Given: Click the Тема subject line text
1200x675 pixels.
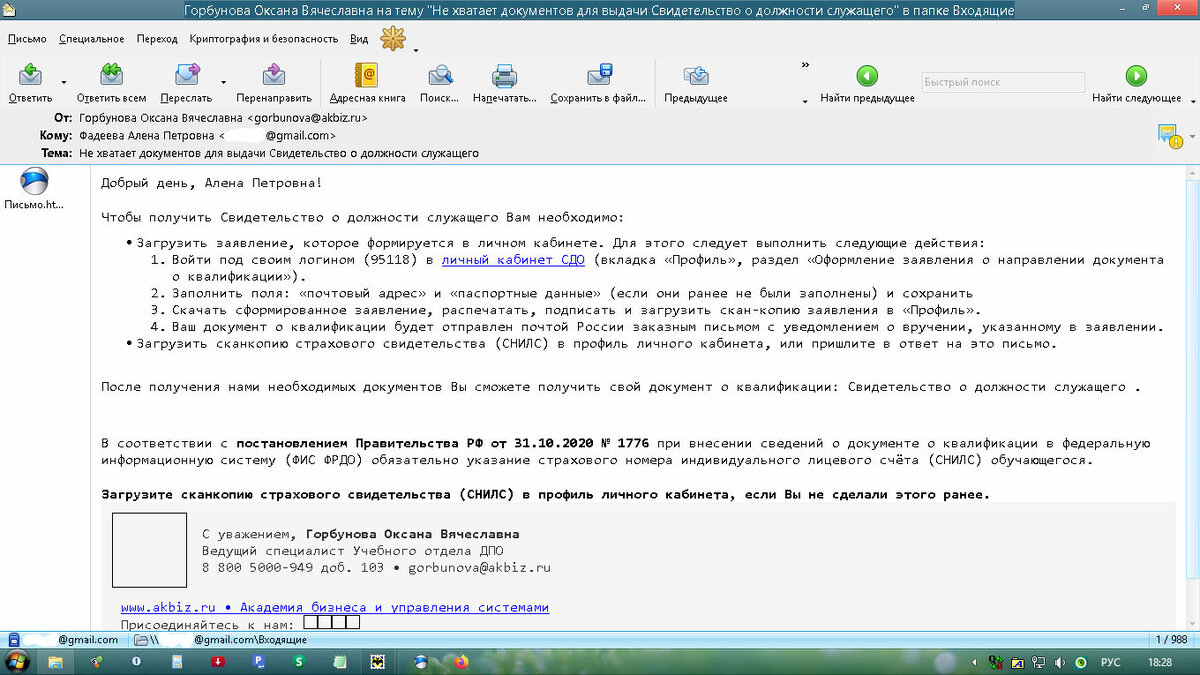Looking at the screenshot, I should (279, 153).
